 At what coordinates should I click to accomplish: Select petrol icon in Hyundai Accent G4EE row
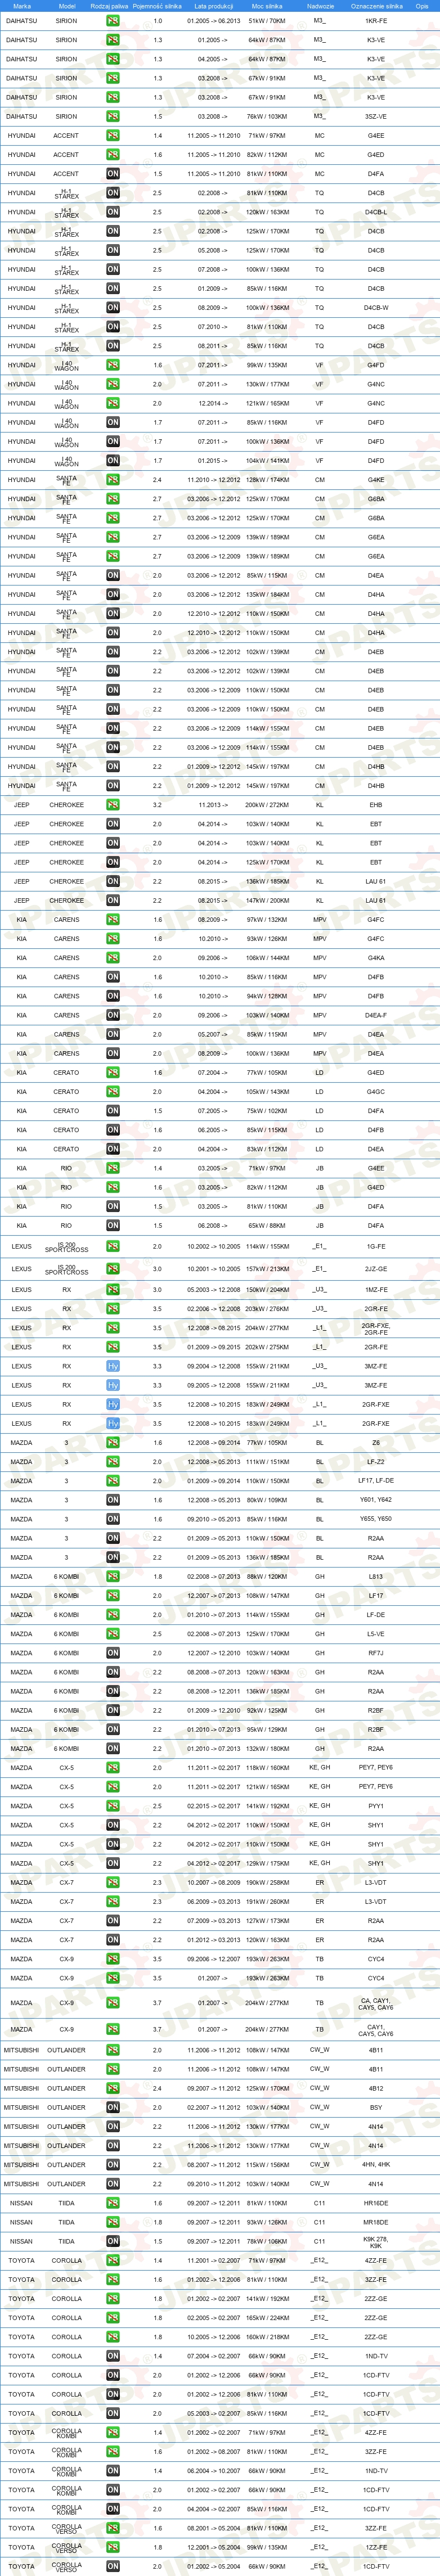pyautogui.click(x=113, y=135)
